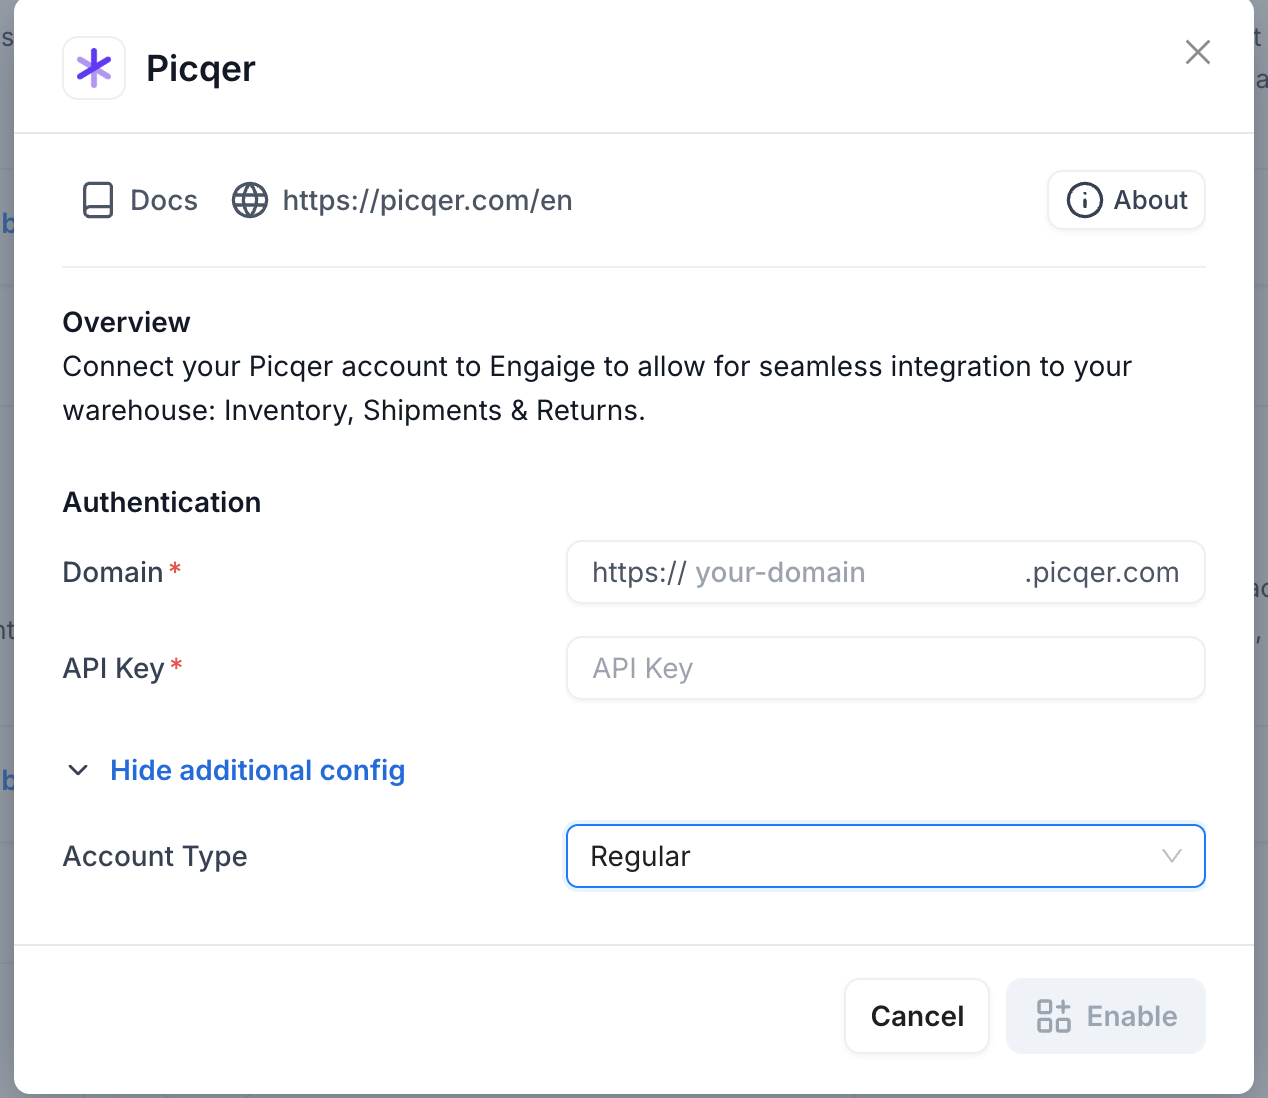This screenshot has width=1268, height=1098.
Task: Click the info circle icon in About
Action: tap(1085, 200)
